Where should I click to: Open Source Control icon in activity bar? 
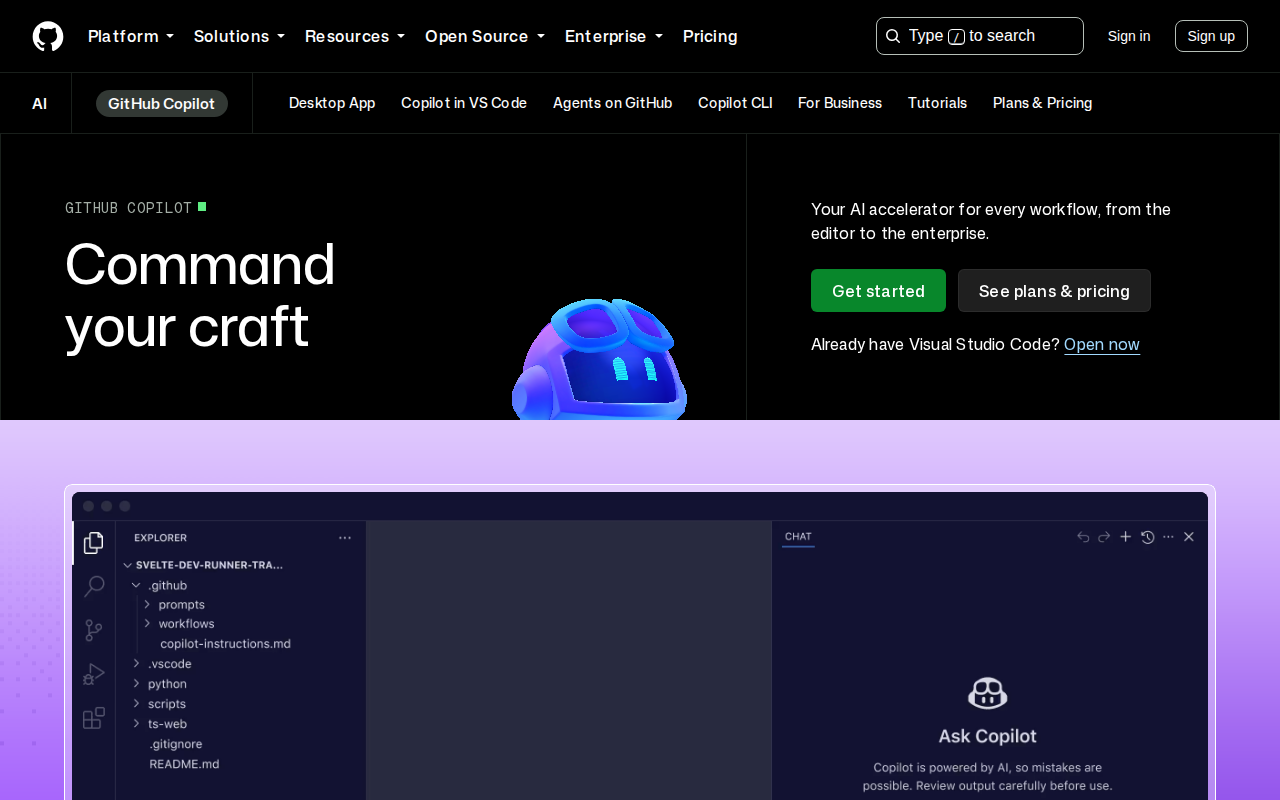coord(94,630)
